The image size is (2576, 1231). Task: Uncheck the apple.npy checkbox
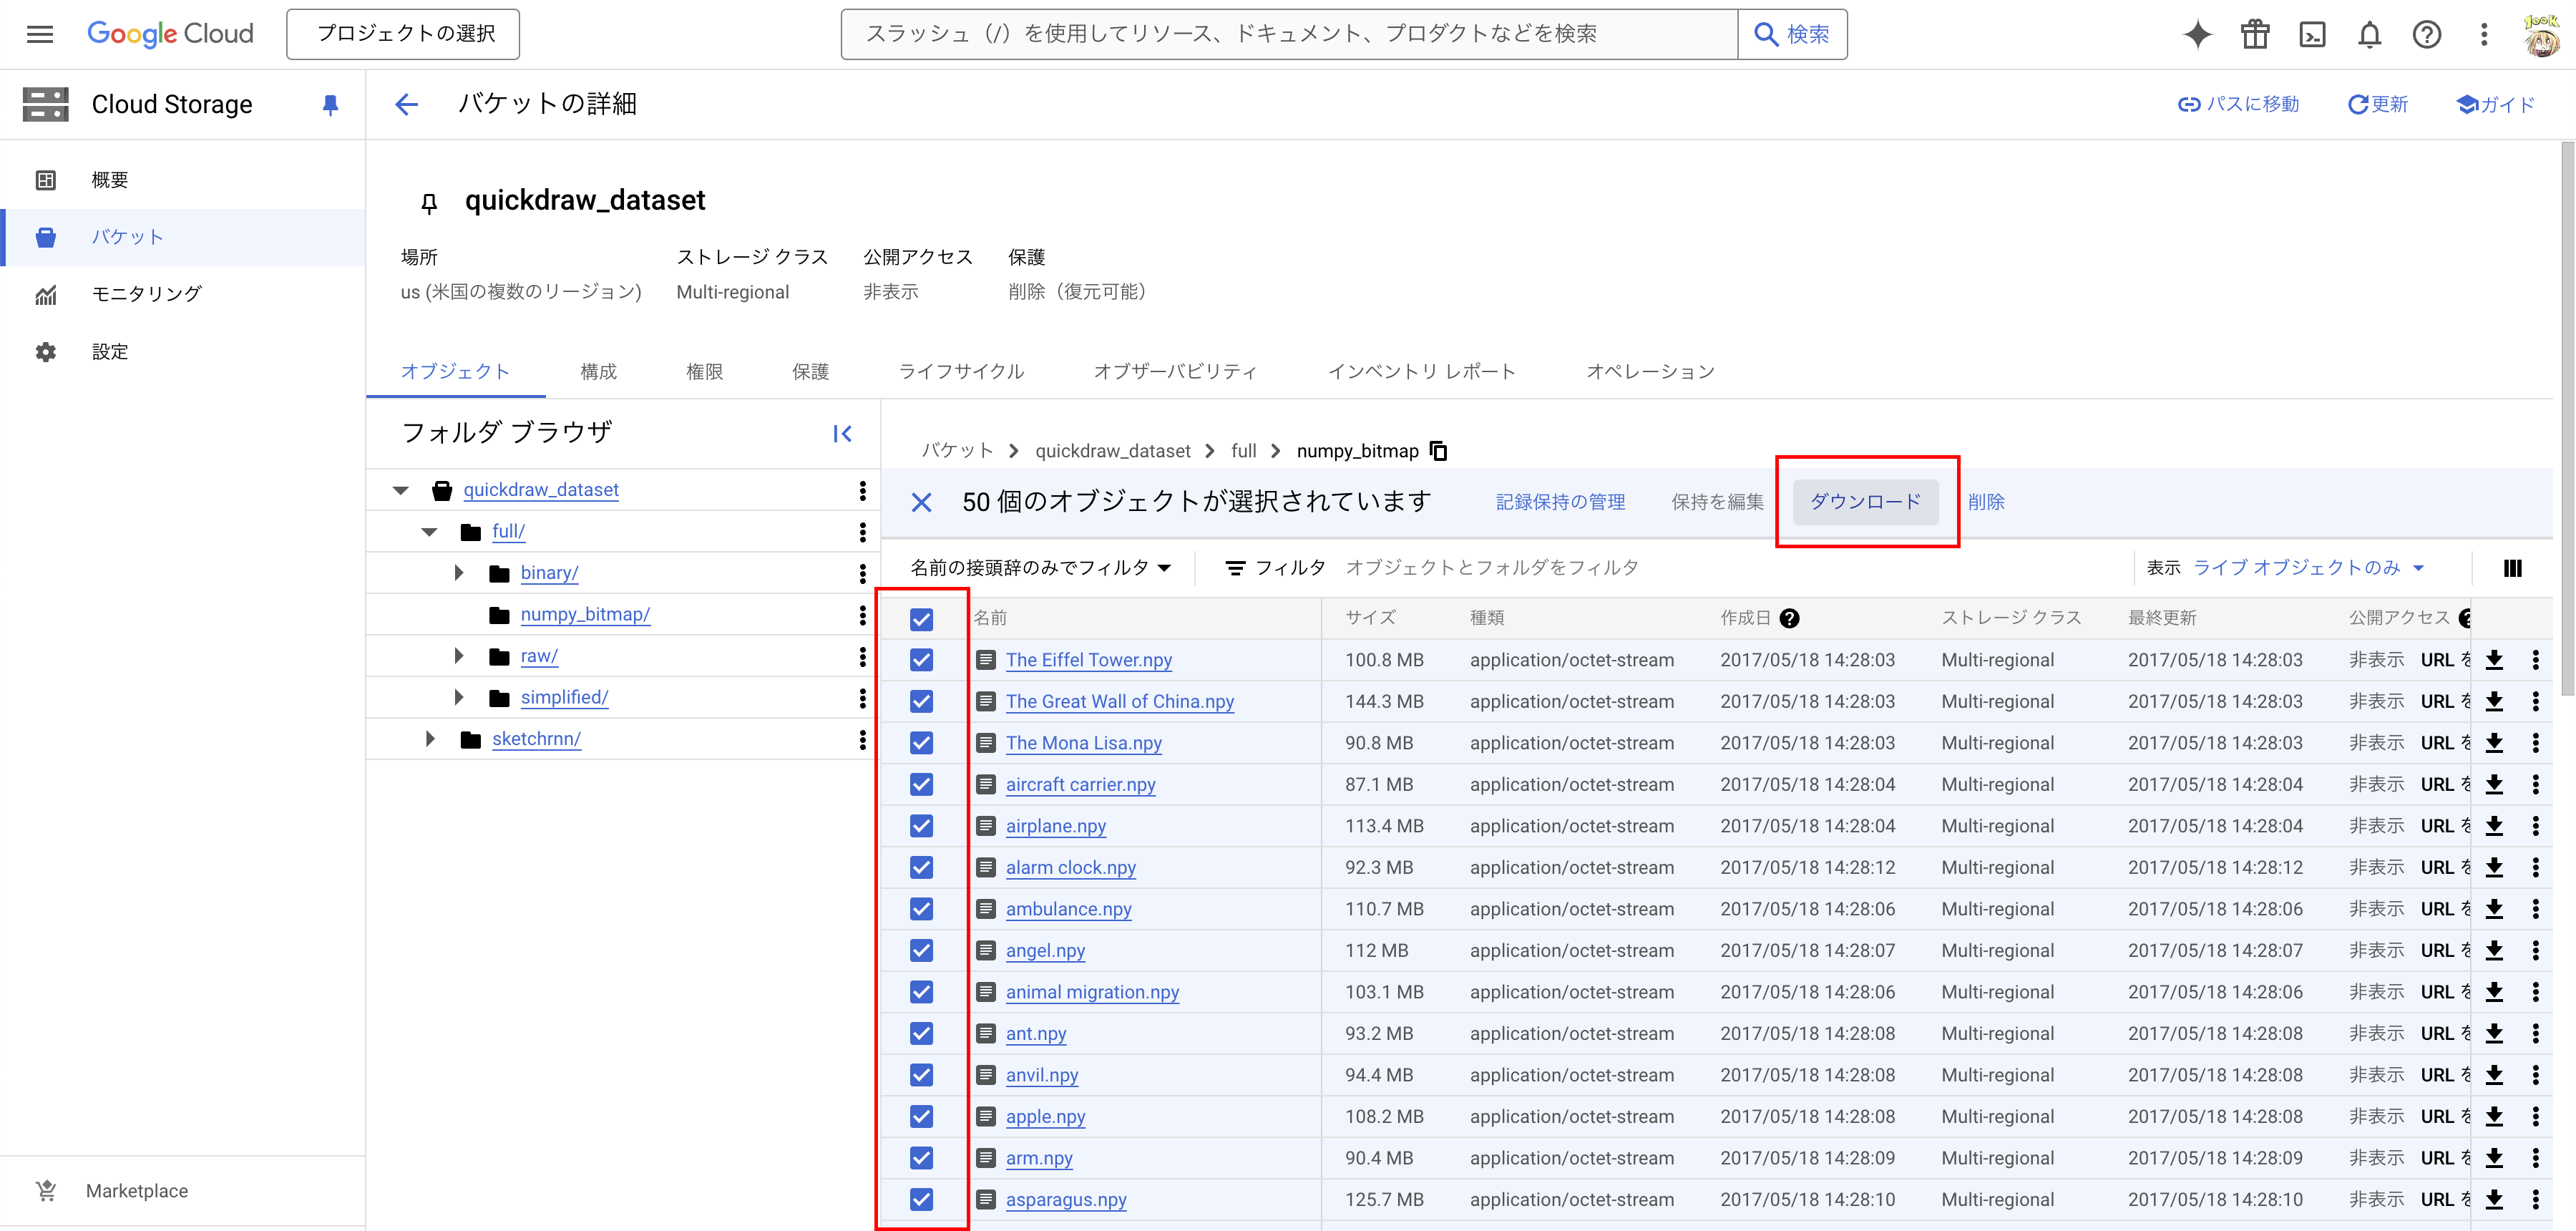[x=921, y=1116]
